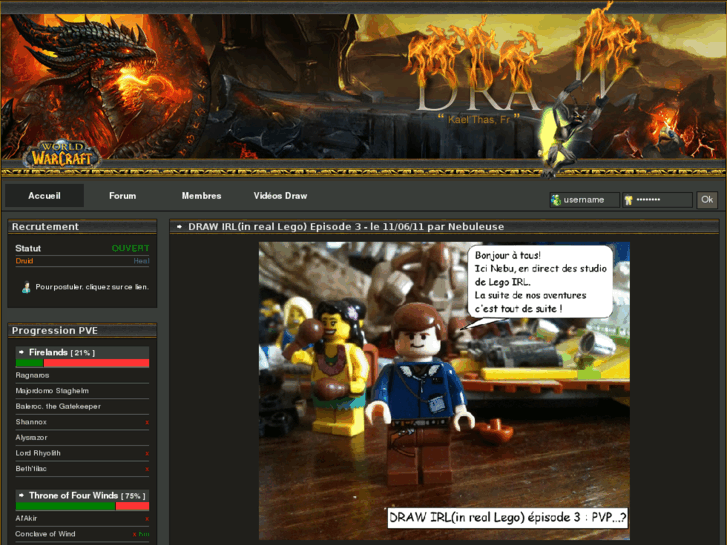Open the DRAW IRL Episode 3 post title
The height and width of the screenshot is (545, 727).
346,227
